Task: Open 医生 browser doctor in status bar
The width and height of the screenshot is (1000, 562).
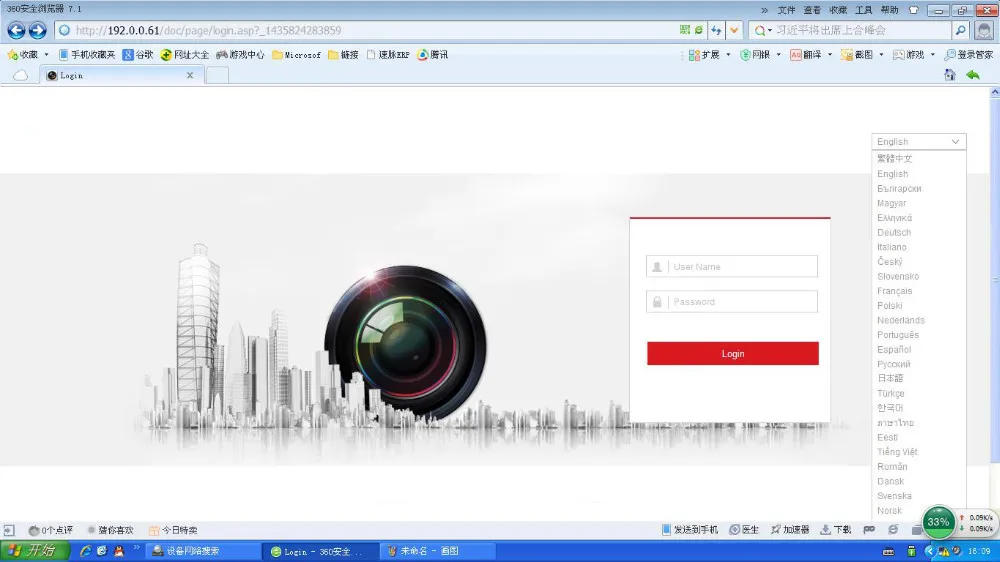Action: click(x=744, y=529)
